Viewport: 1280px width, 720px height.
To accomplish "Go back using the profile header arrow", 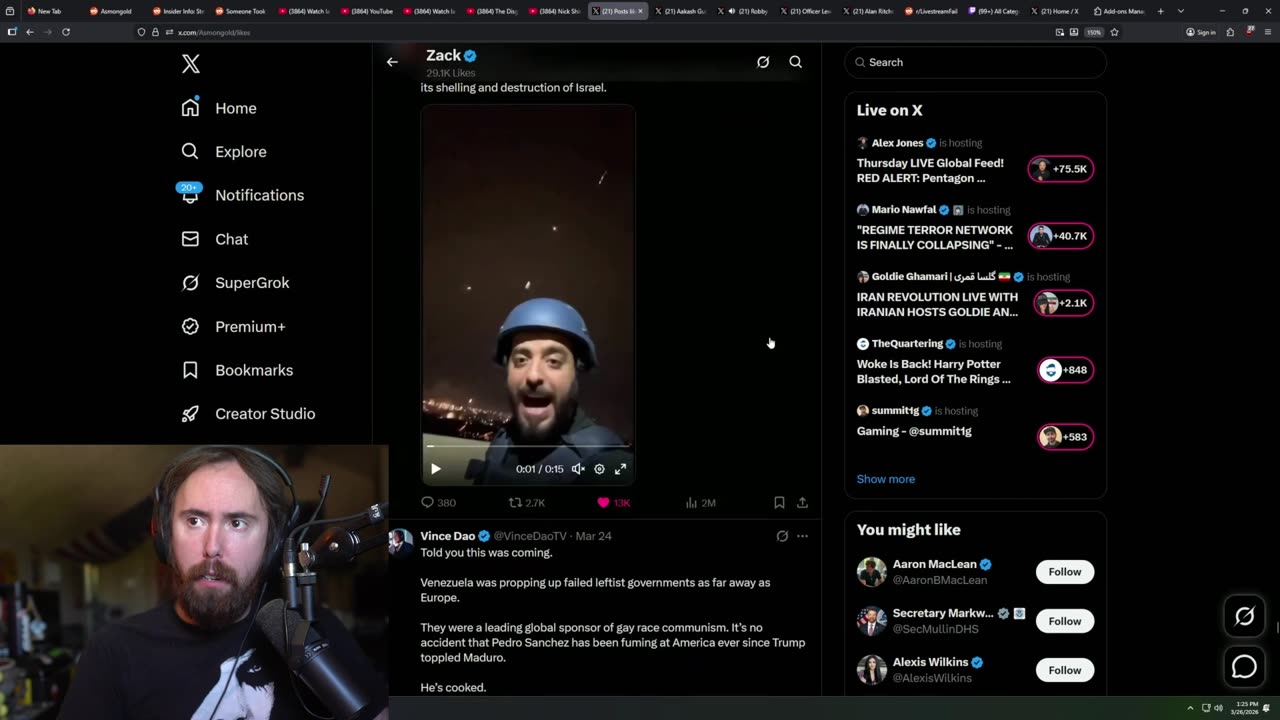I will pos(392,62).
